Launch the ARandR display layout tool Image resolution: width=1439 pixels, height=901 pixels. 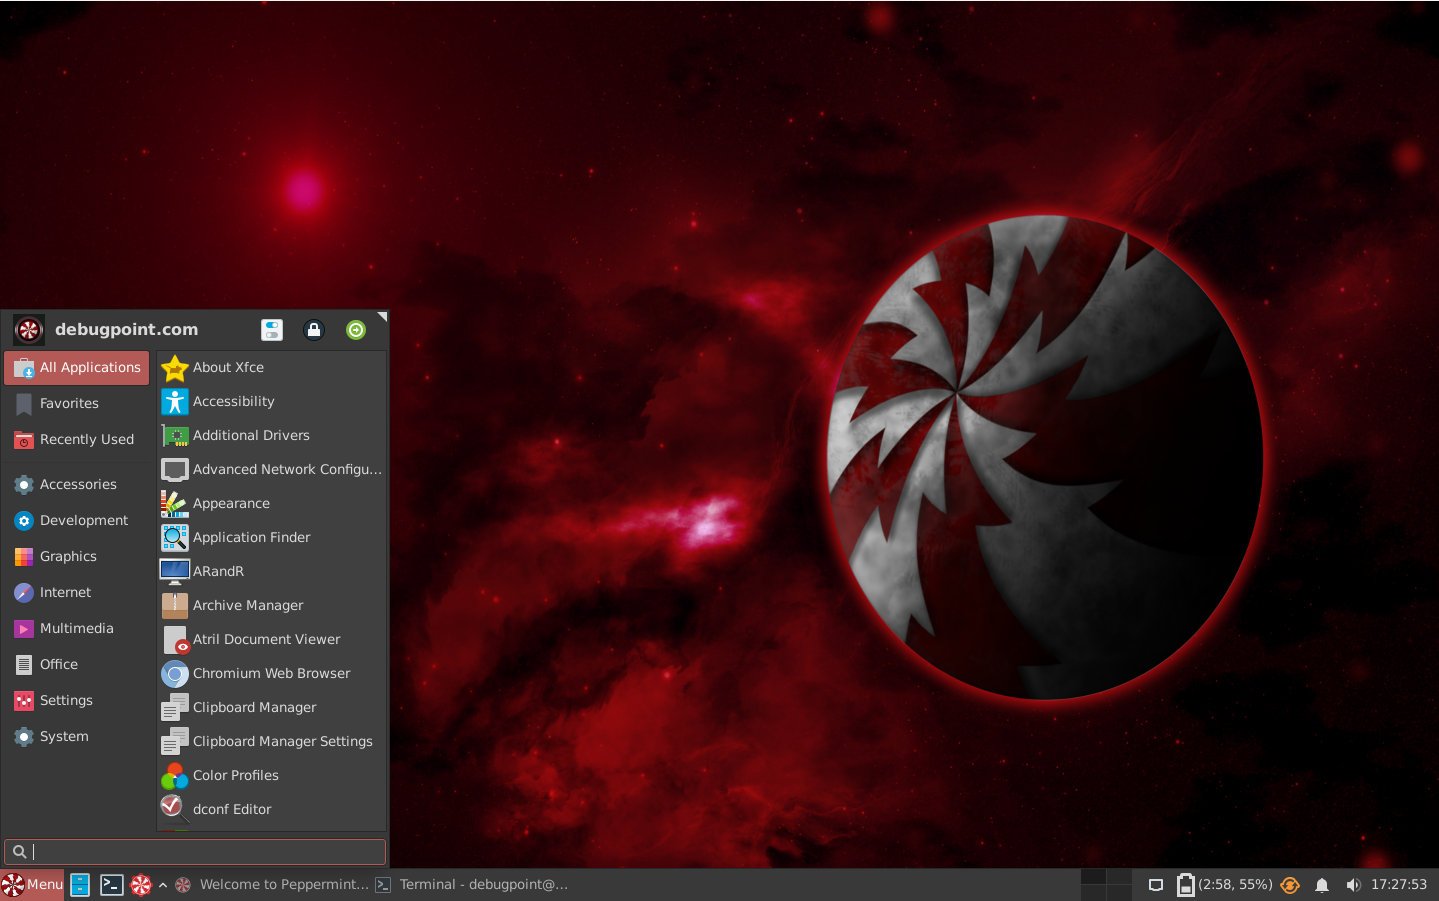(x=218, y=571)
